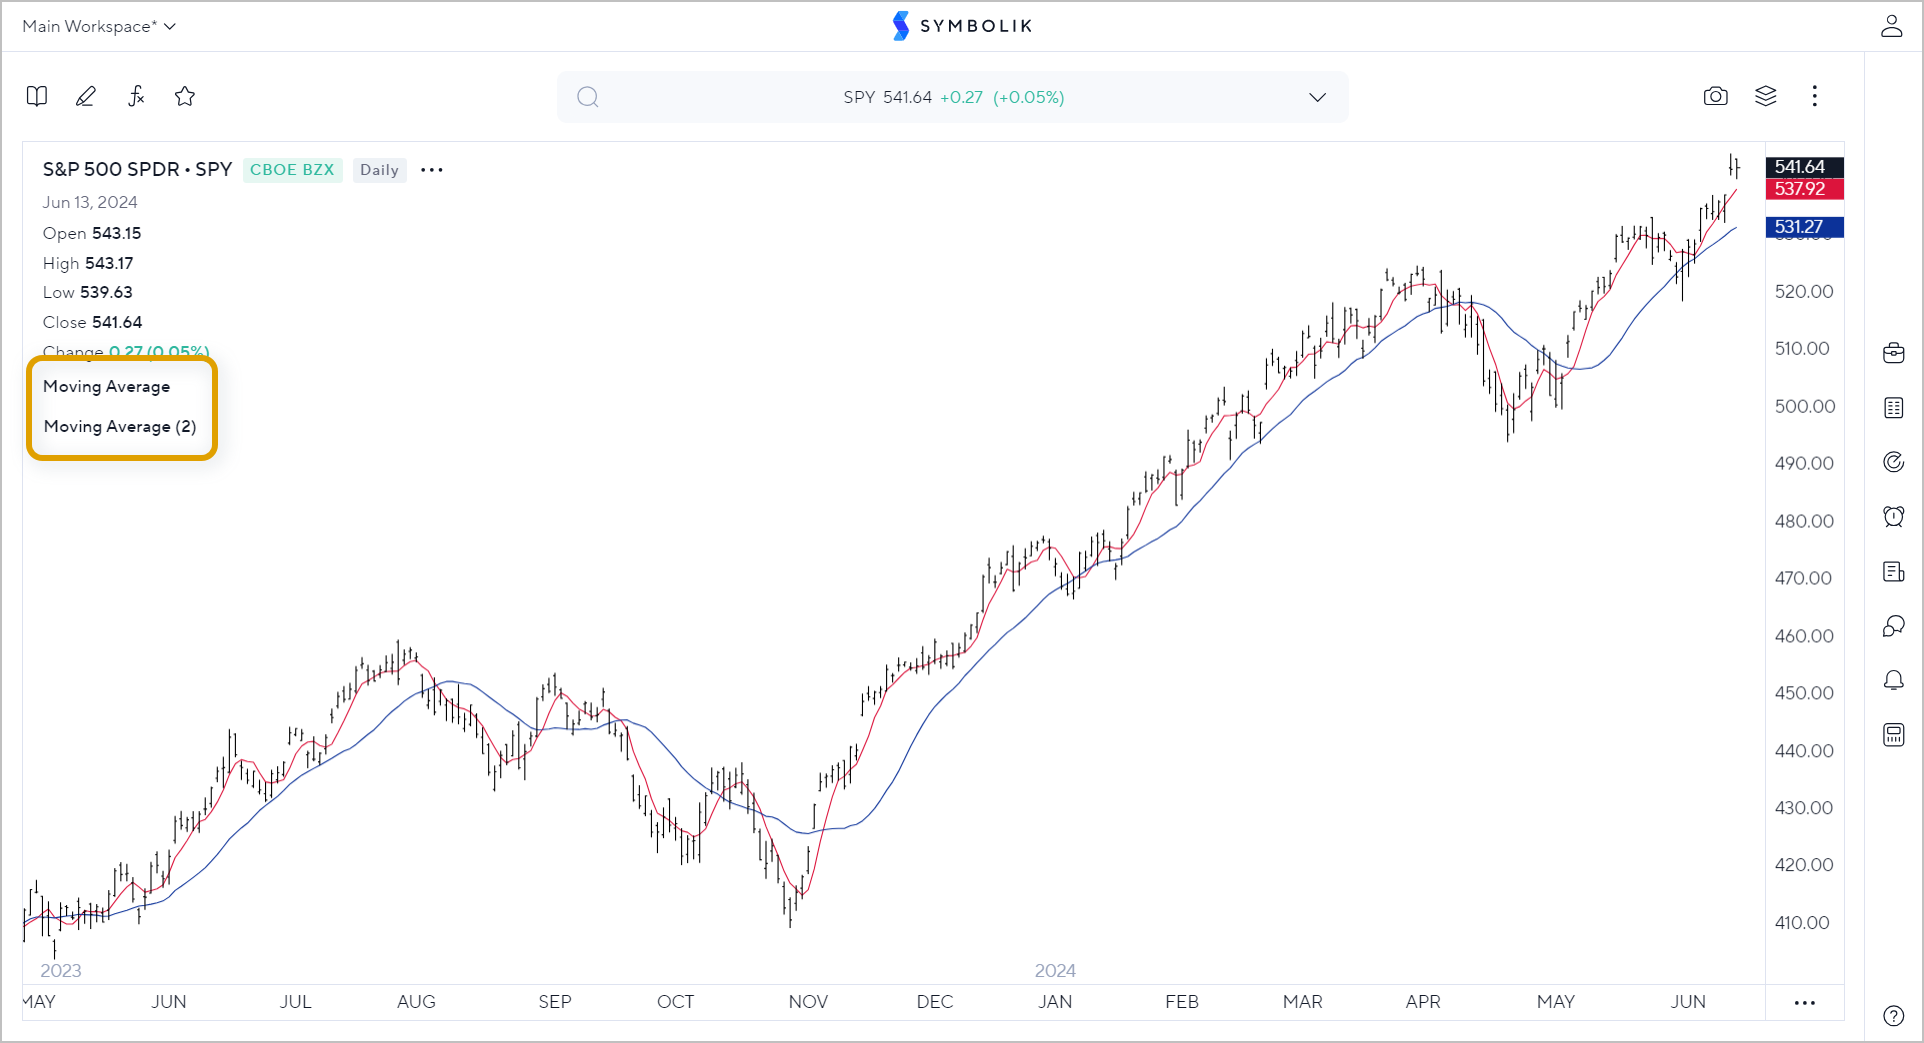This screenshot has height=1043, width=1924.
Task: Click the Symbolik logo
Action: pyautogui.click(x=962, y=26)
